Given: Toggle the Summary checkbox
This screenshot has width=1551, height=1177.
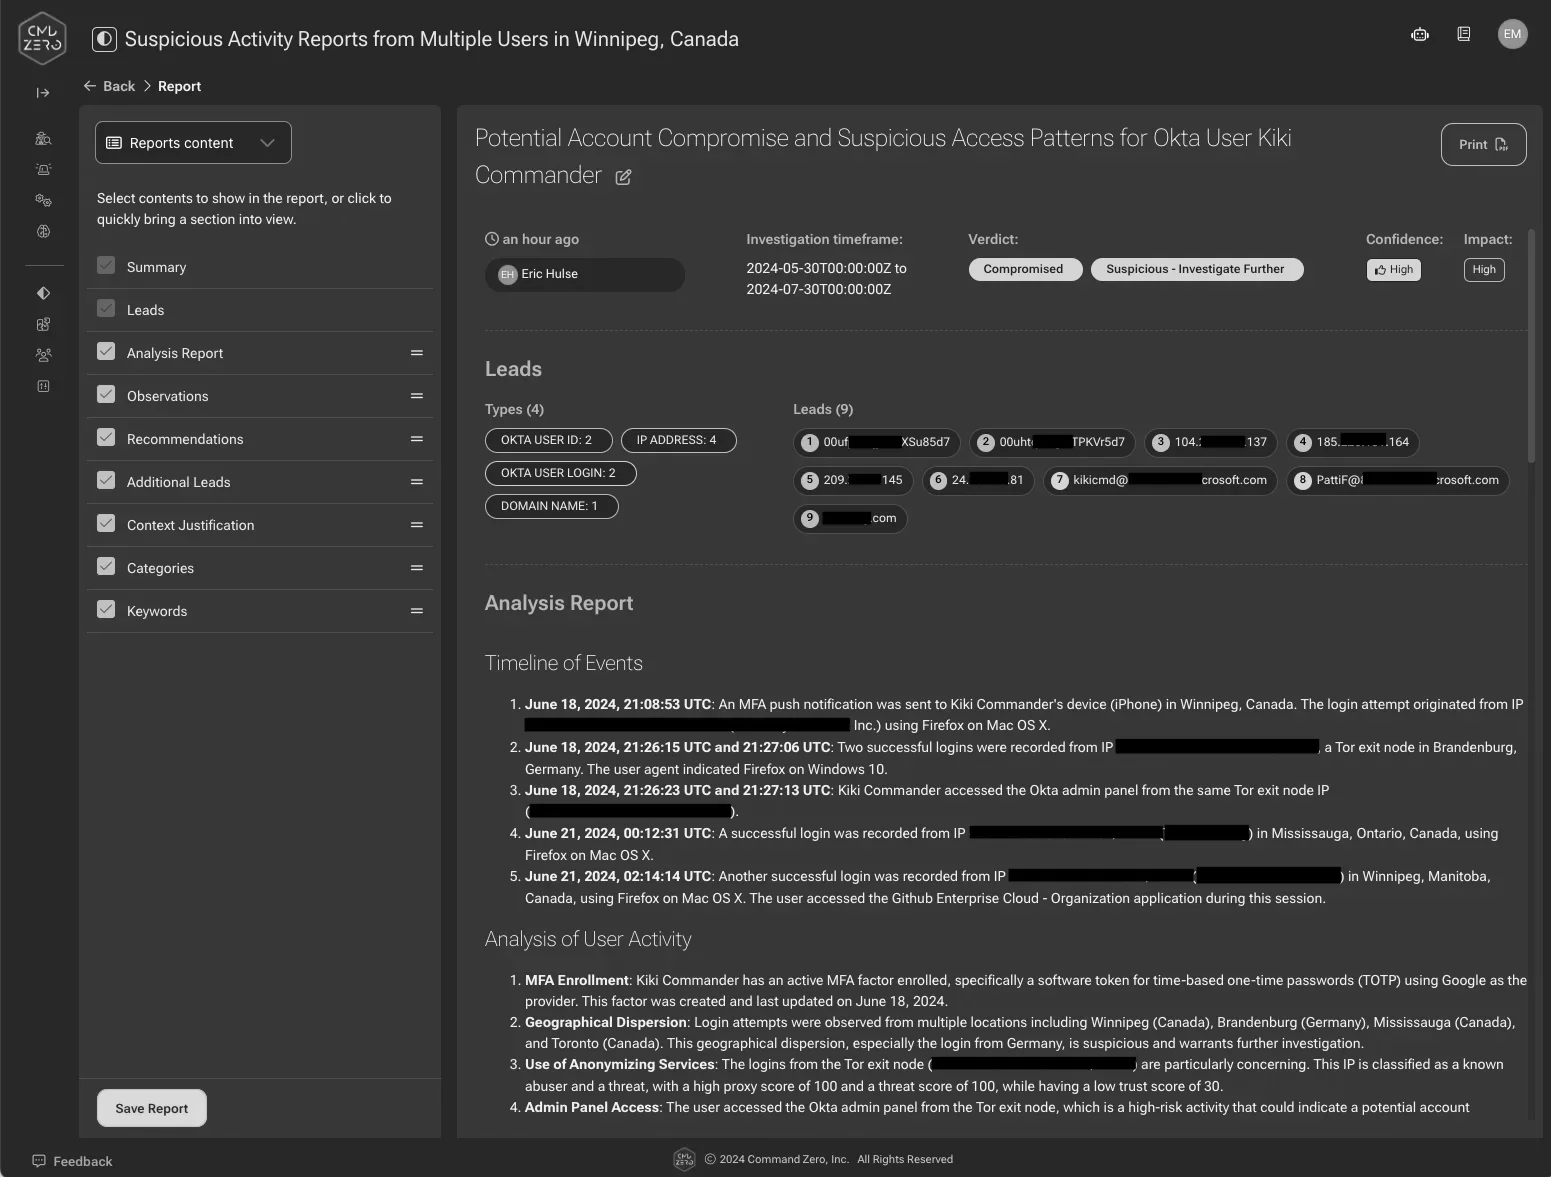Looking at the screenshot, I should click(106, 265).
